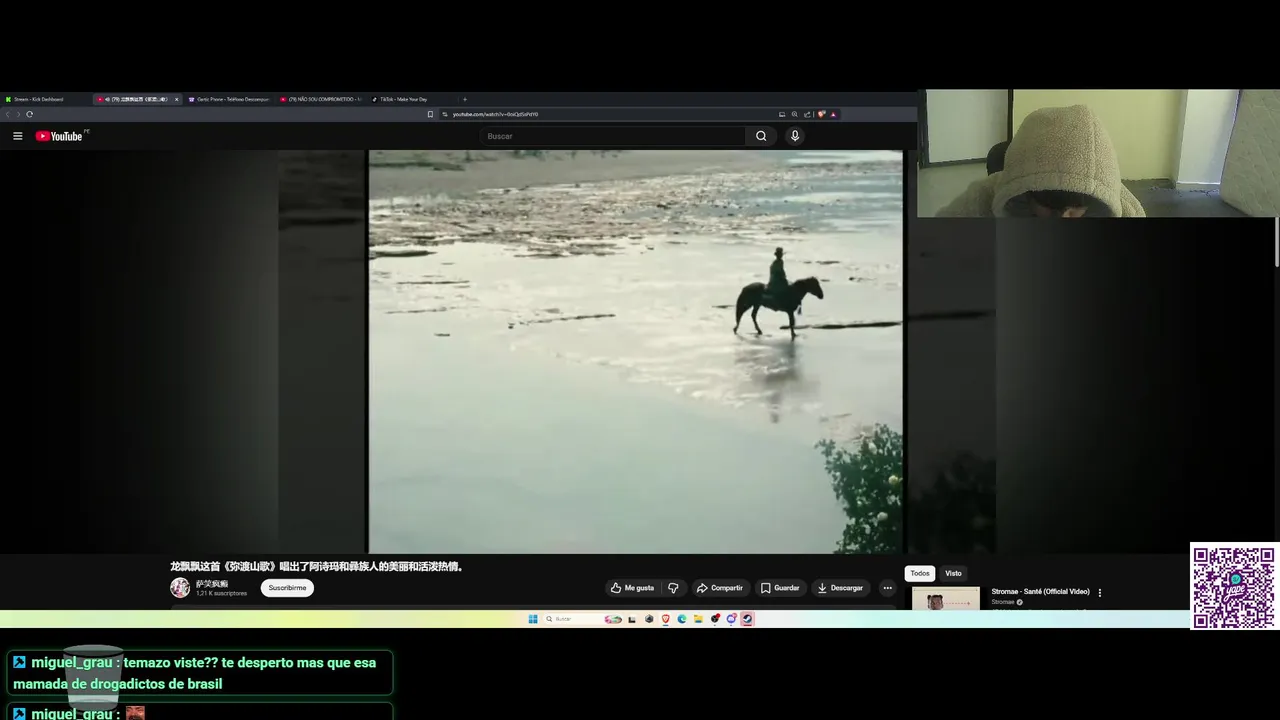
Task: Open Steam from the taskbar
Action: click(747, 619)
